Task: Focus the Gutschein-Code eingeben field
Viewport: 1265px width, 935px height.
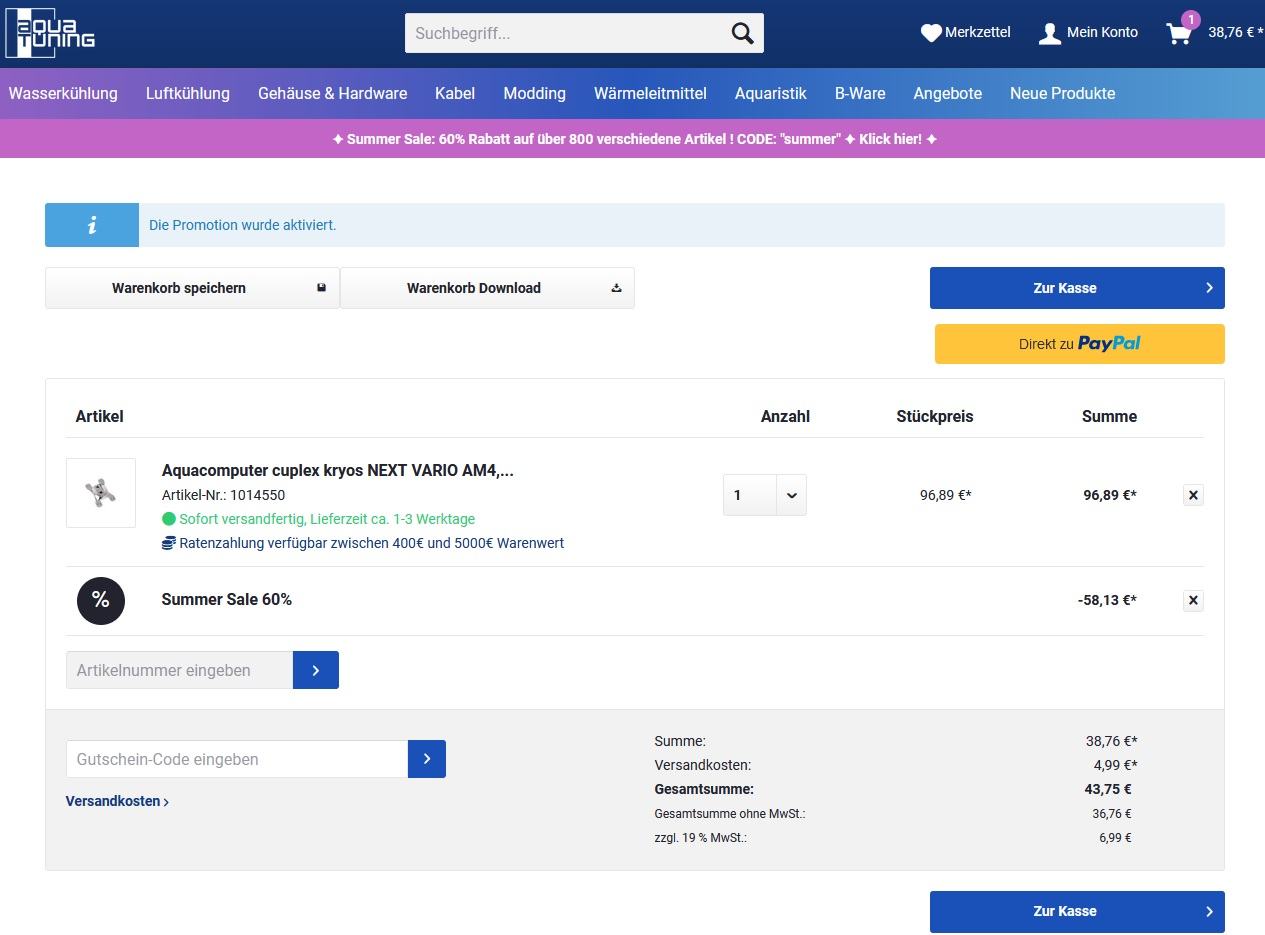Action: [x=237, y=759]
